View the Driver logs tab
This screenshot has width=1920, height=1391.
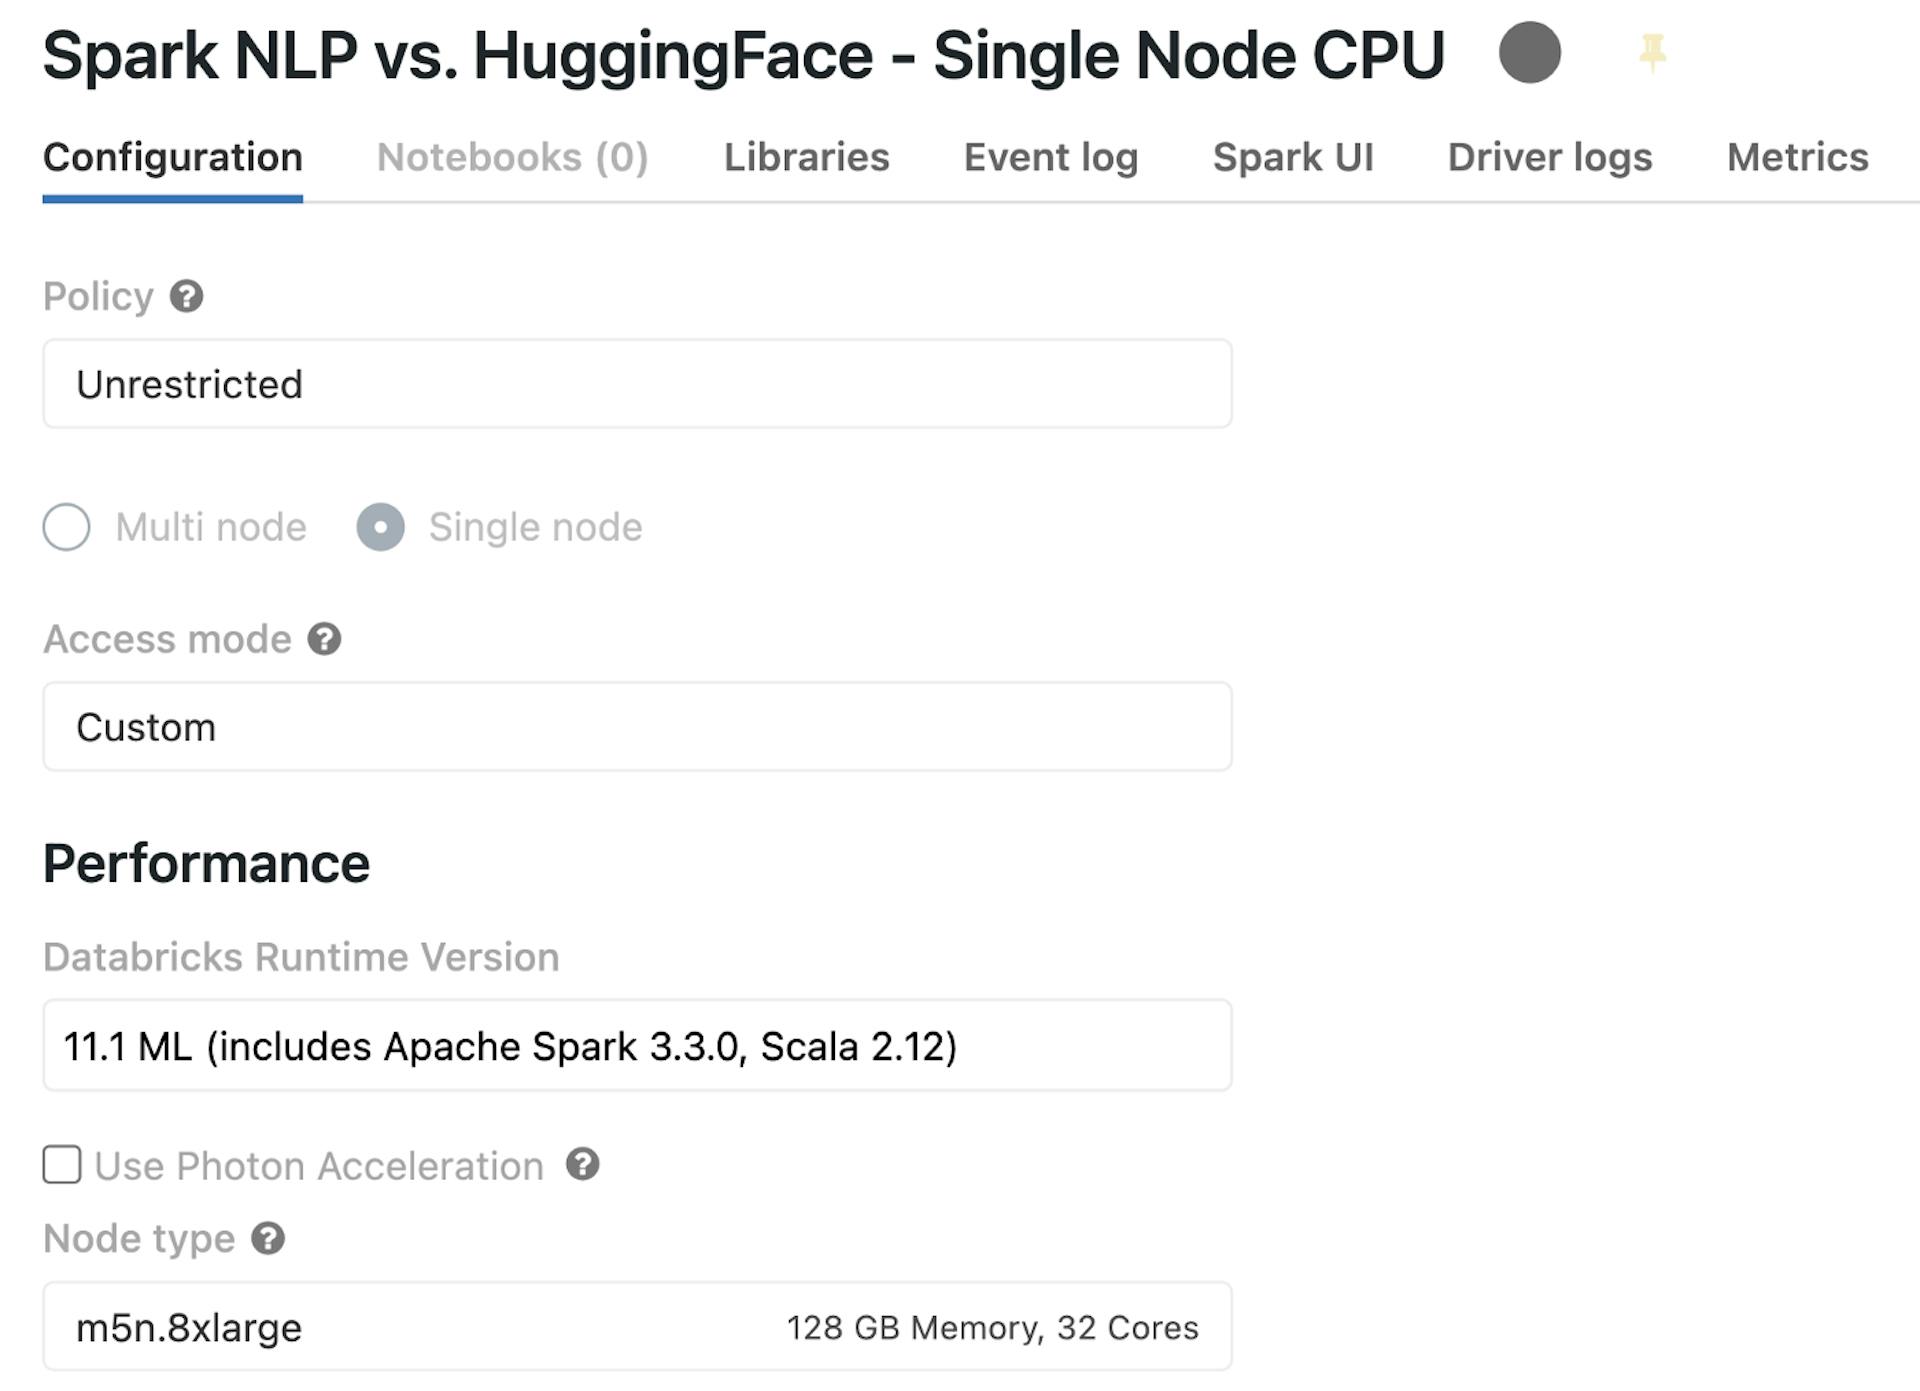tap(1549, 157)
